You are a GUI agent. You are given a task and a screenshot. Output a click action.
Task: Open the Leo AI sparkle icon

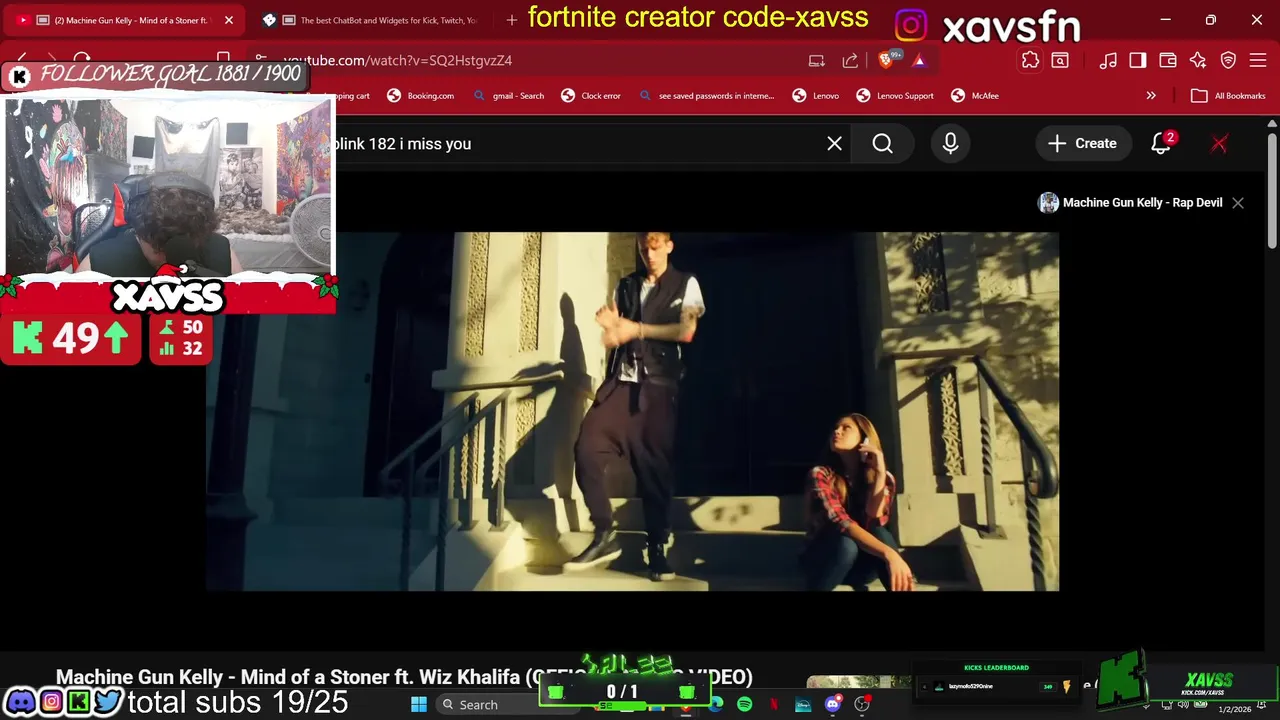point(1198,60)
